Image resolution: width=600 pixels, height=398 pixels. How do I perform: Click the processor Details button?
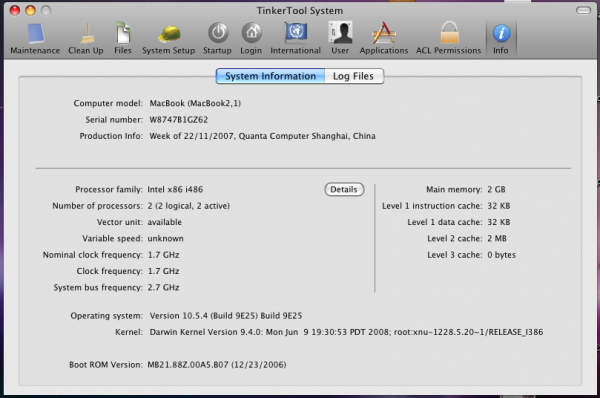coord(344,189)
